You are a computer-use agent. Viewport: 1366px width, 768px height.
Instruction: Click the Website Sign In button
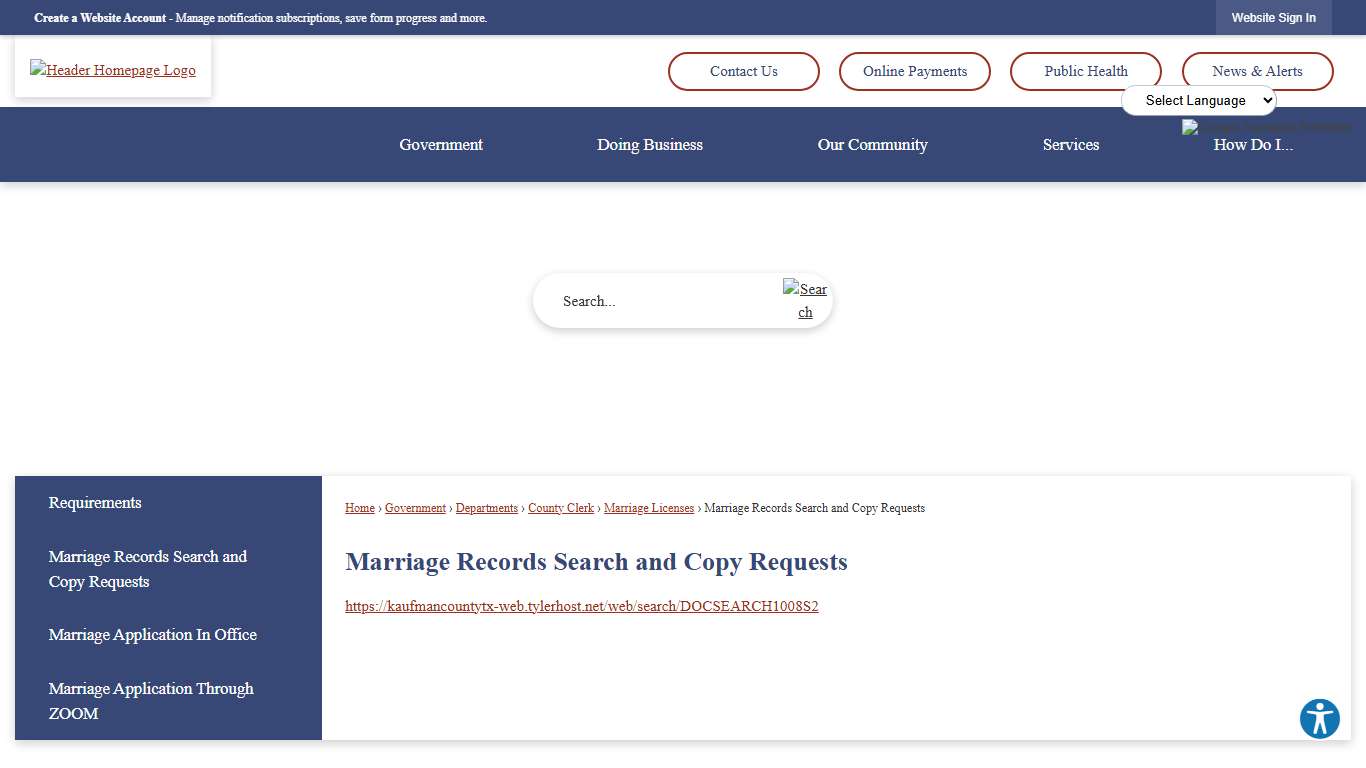[1273, 17]
